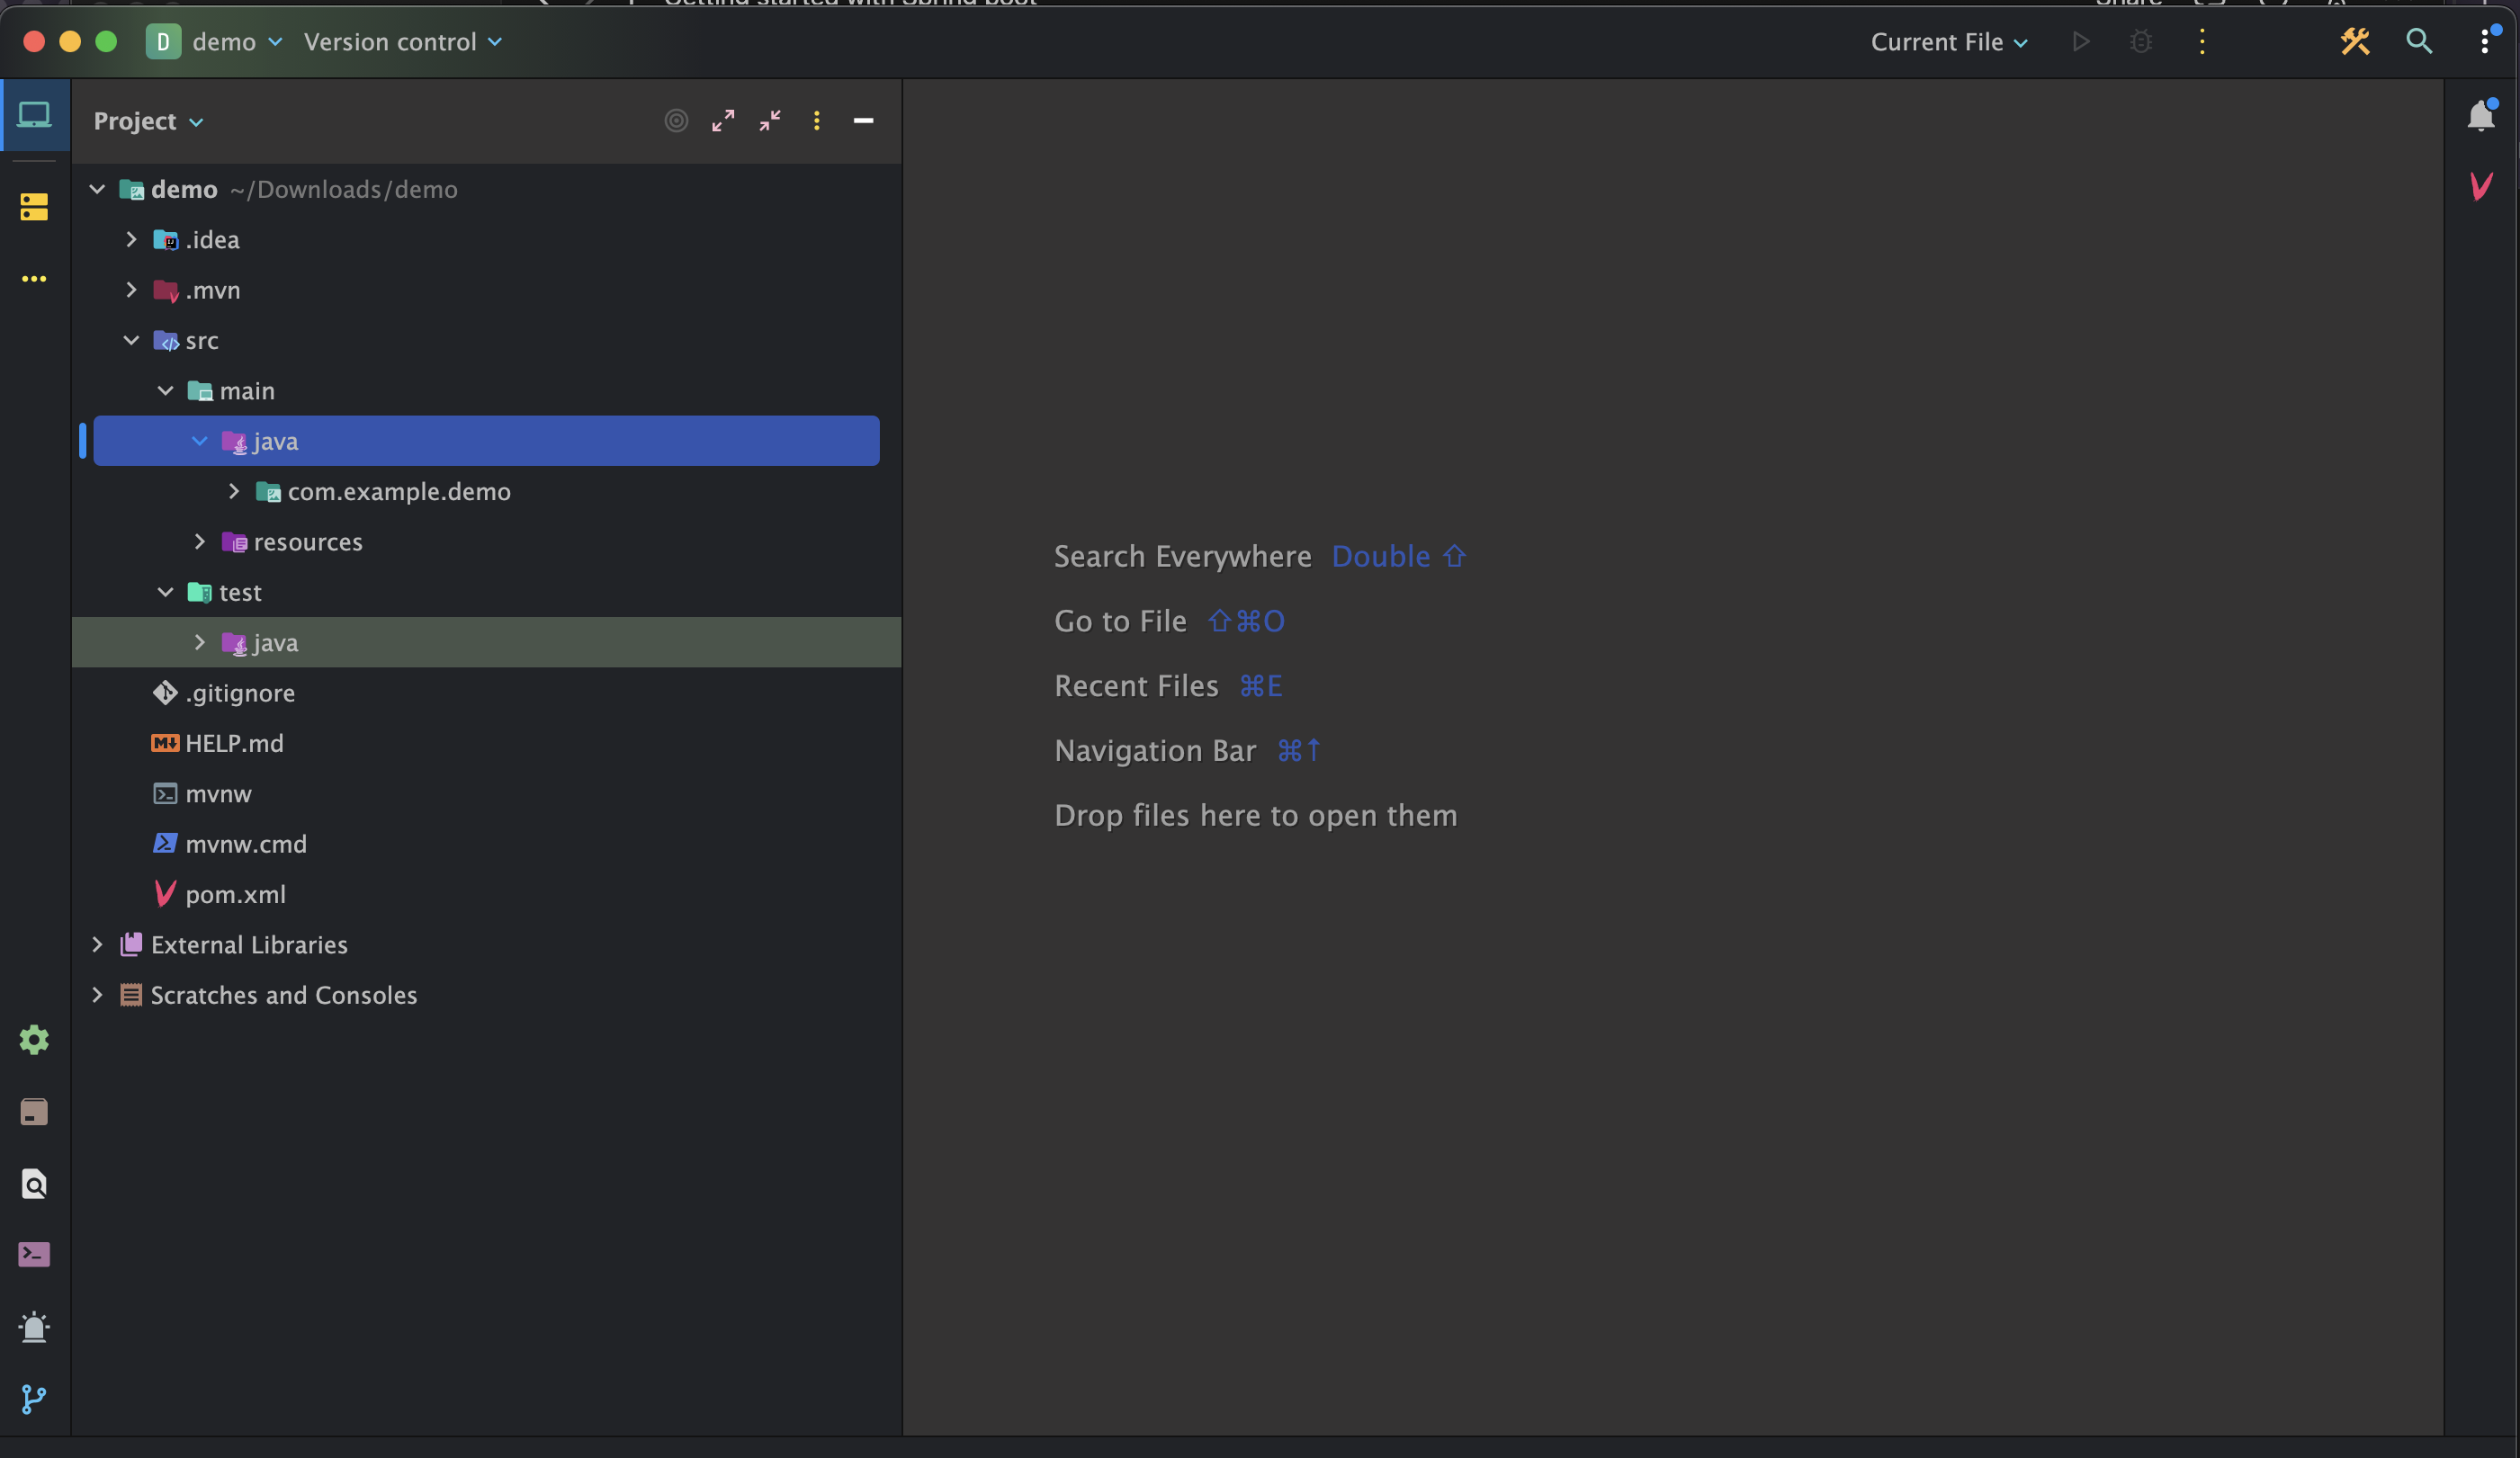Expand all nodes in the Project panel
The image size is (2520, 1458).
point(724,121)
